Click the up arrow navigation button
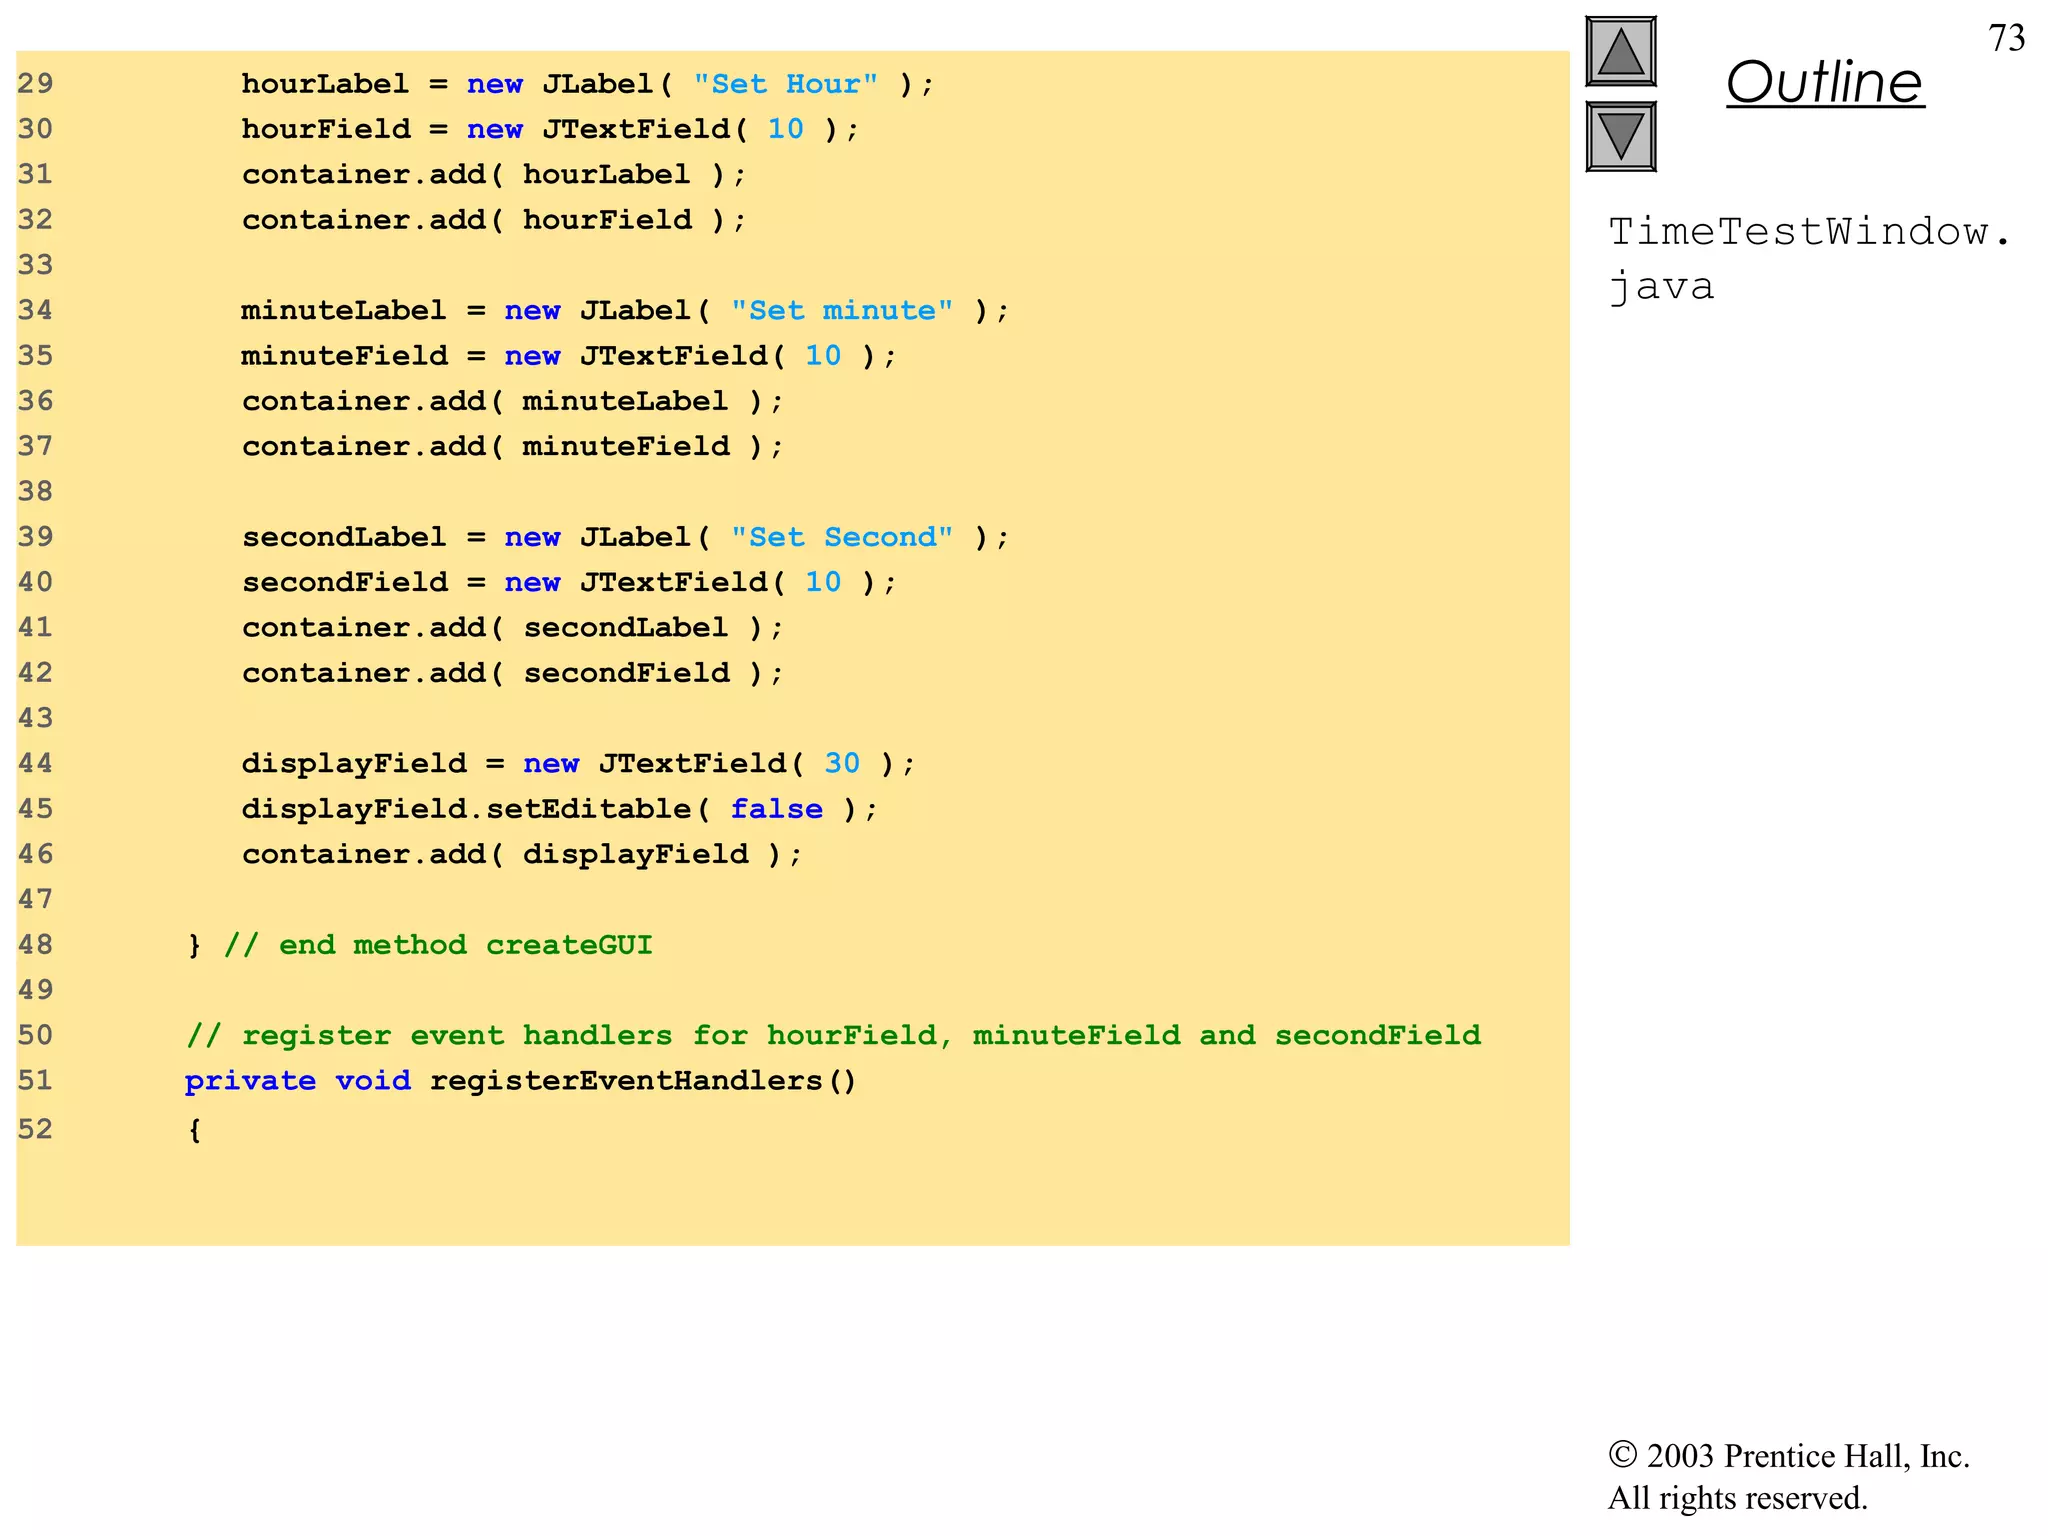 [1621, 51]
